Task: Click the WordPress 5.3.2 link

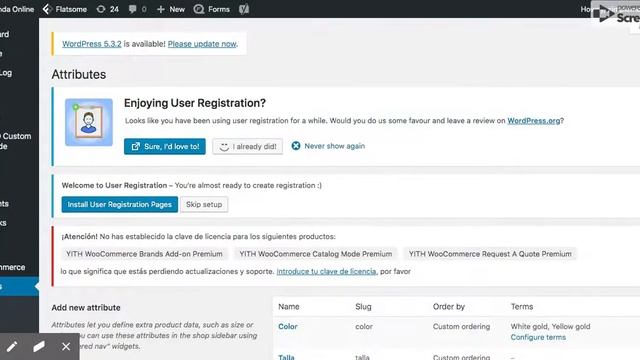Action: 92,44
